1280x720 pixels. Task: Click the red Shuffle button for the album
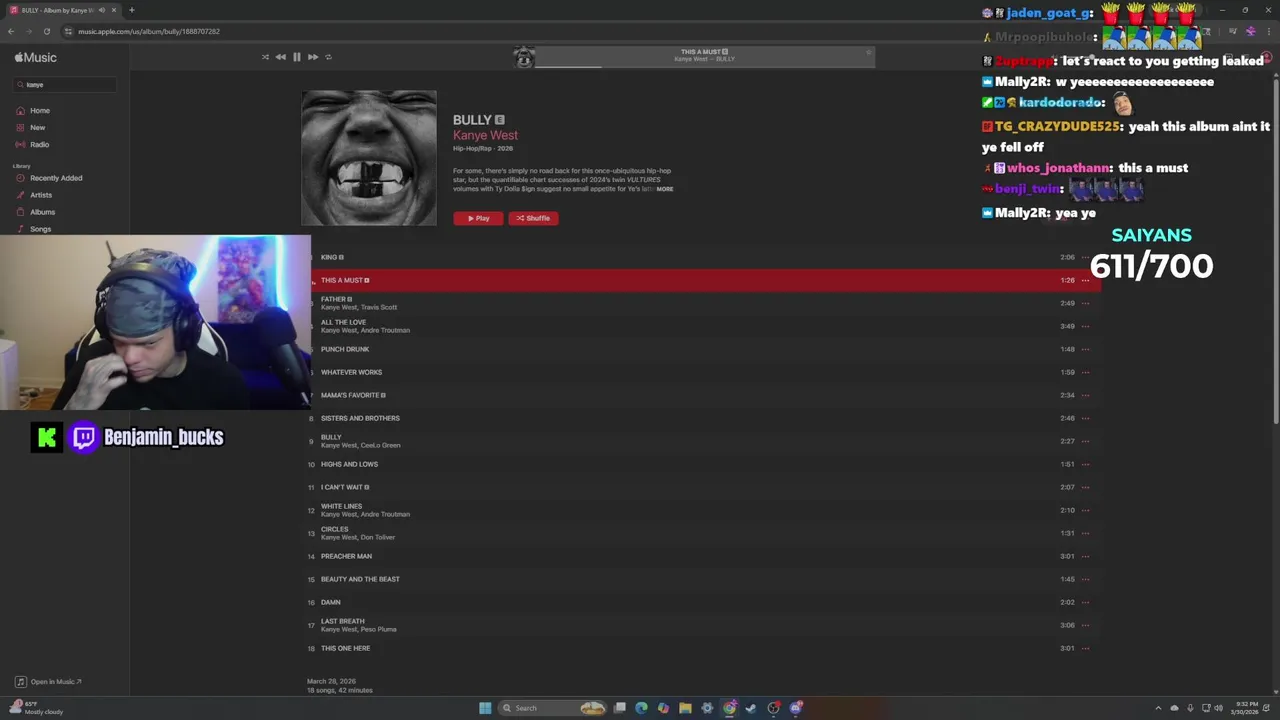533,218
